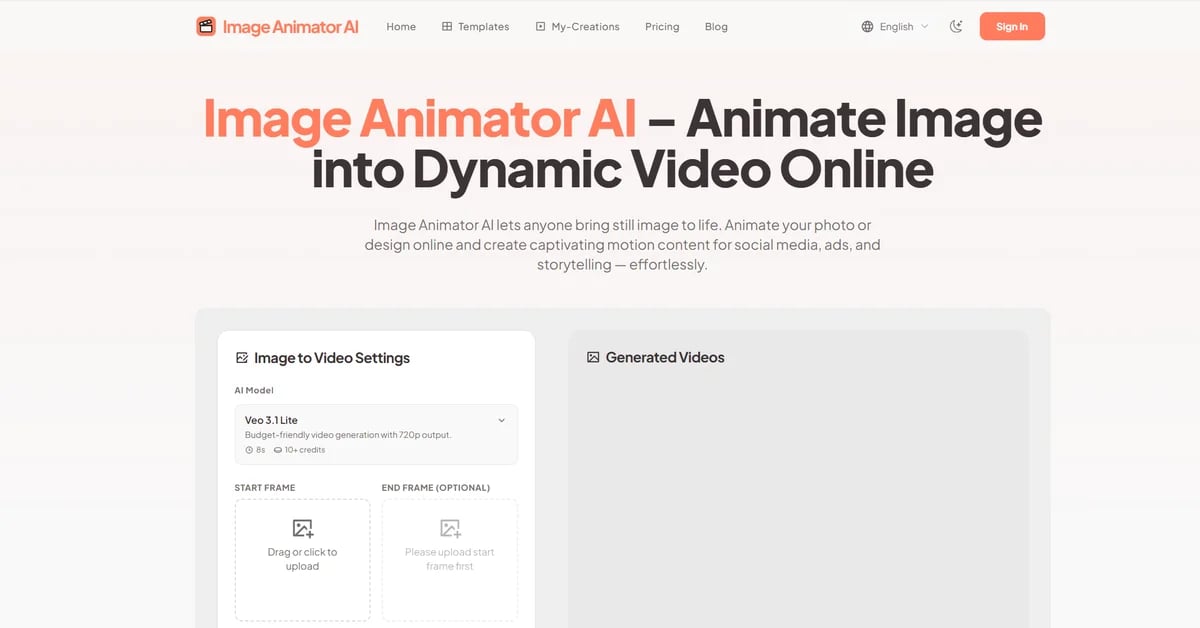The height and width of the screenshot is (628, 1200).
Task: Click the 'Image to Video Settings' heading
Action: [x=332, y=358]
